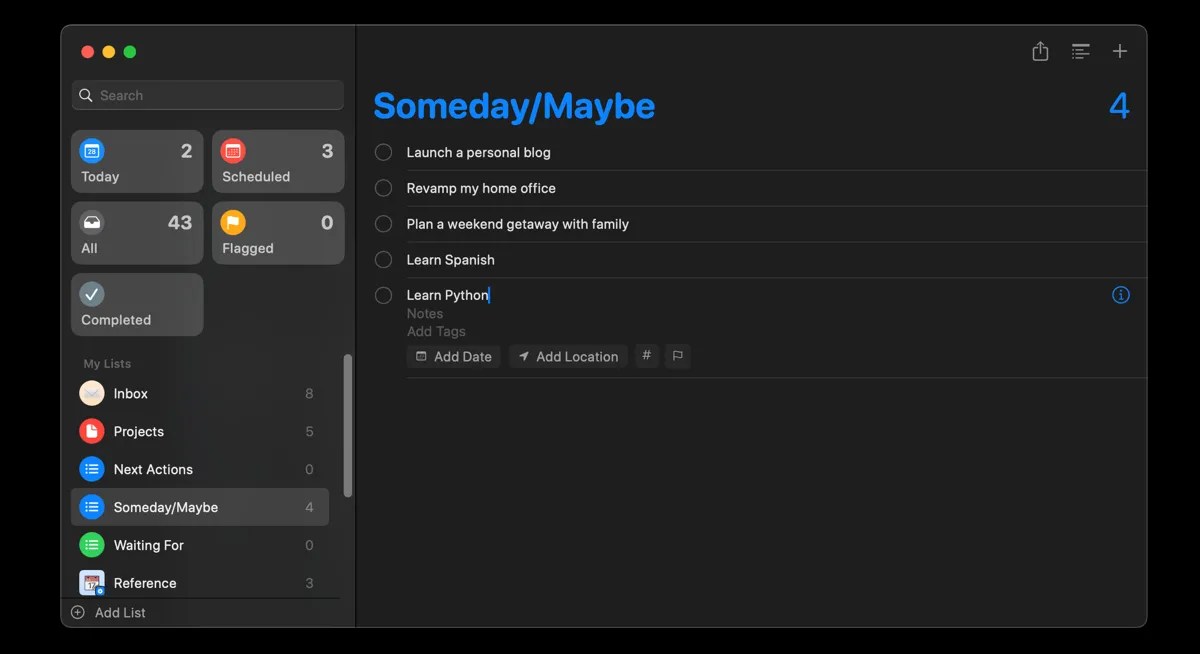Click the tag (#) icon in the reminder editor
The image size is (1200, 654).
(646, 356)
